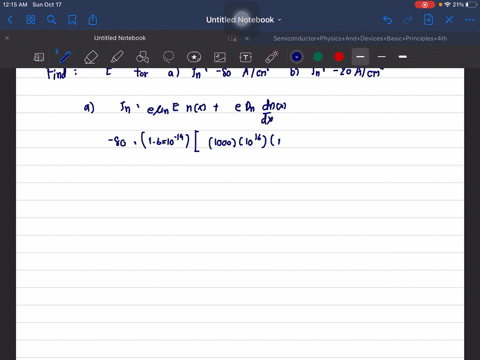480x360 pixels.
Task: Select the Highlighter tool
Action: [x=117, y=57]
